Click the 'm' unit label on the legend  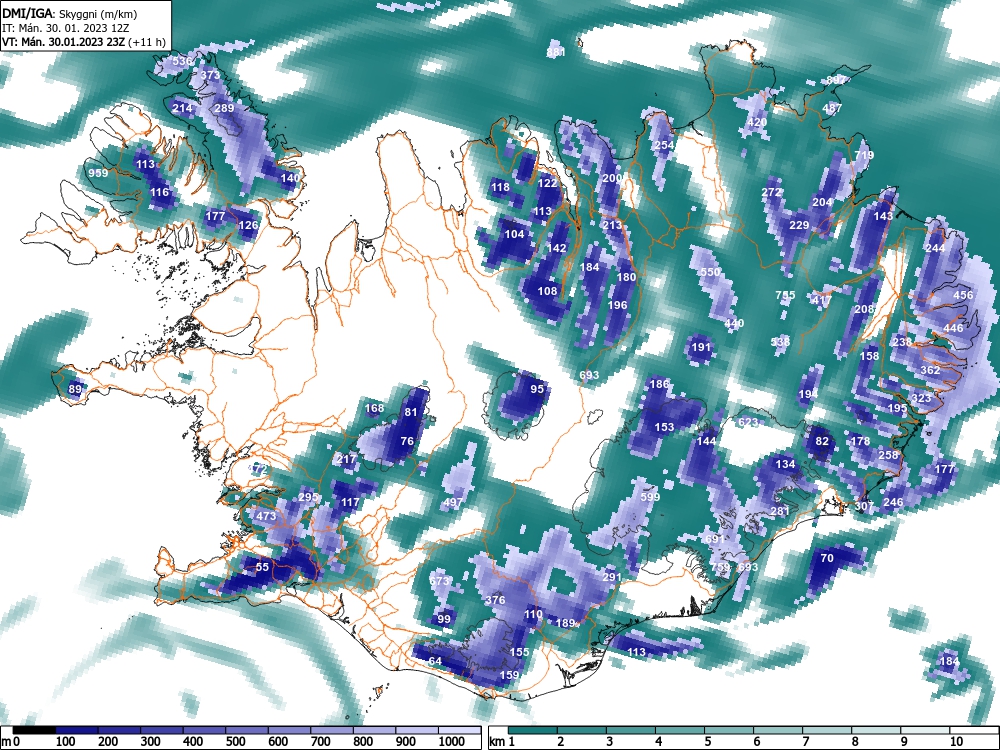coord(6,742)
